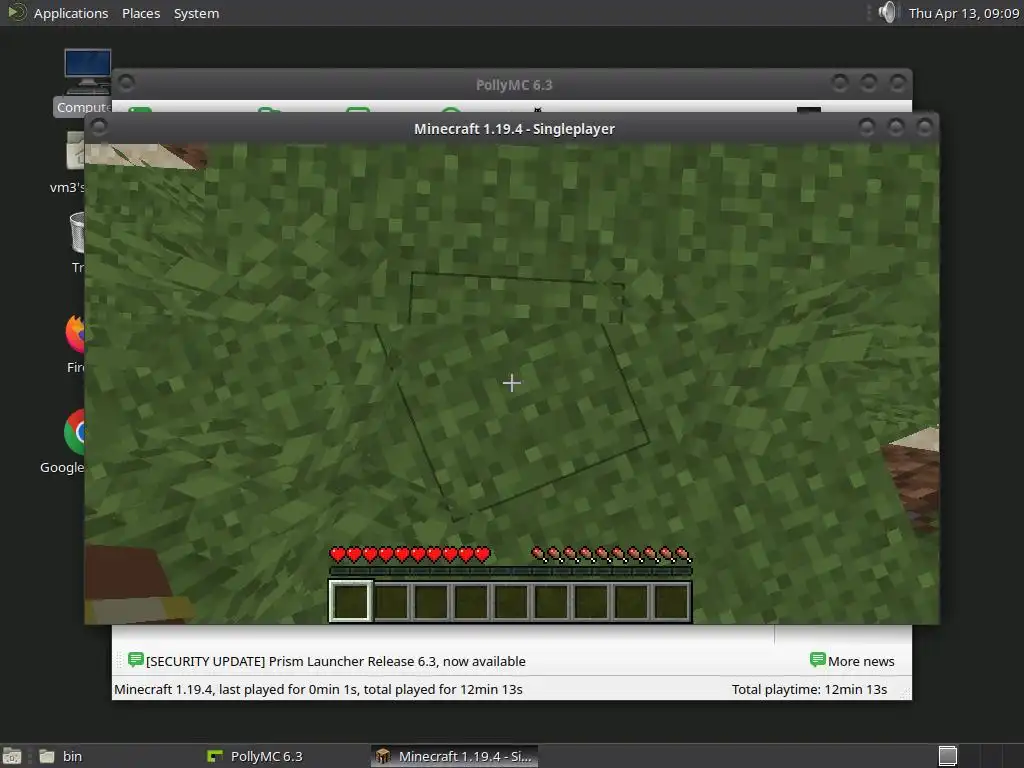Click the red hearts health bar
This screenshot has height=768, width=1024.
(409, 555)
